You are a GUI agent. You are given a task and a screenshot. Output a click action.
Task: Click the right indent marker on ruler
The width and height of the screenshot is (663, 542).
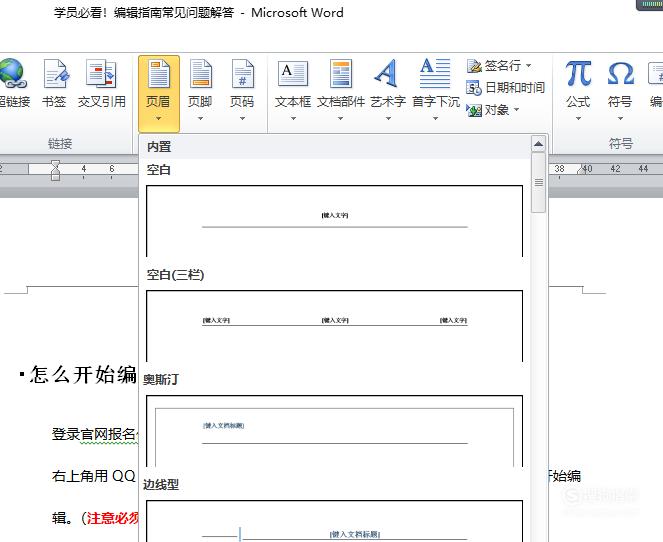click(x=583, y=169)
